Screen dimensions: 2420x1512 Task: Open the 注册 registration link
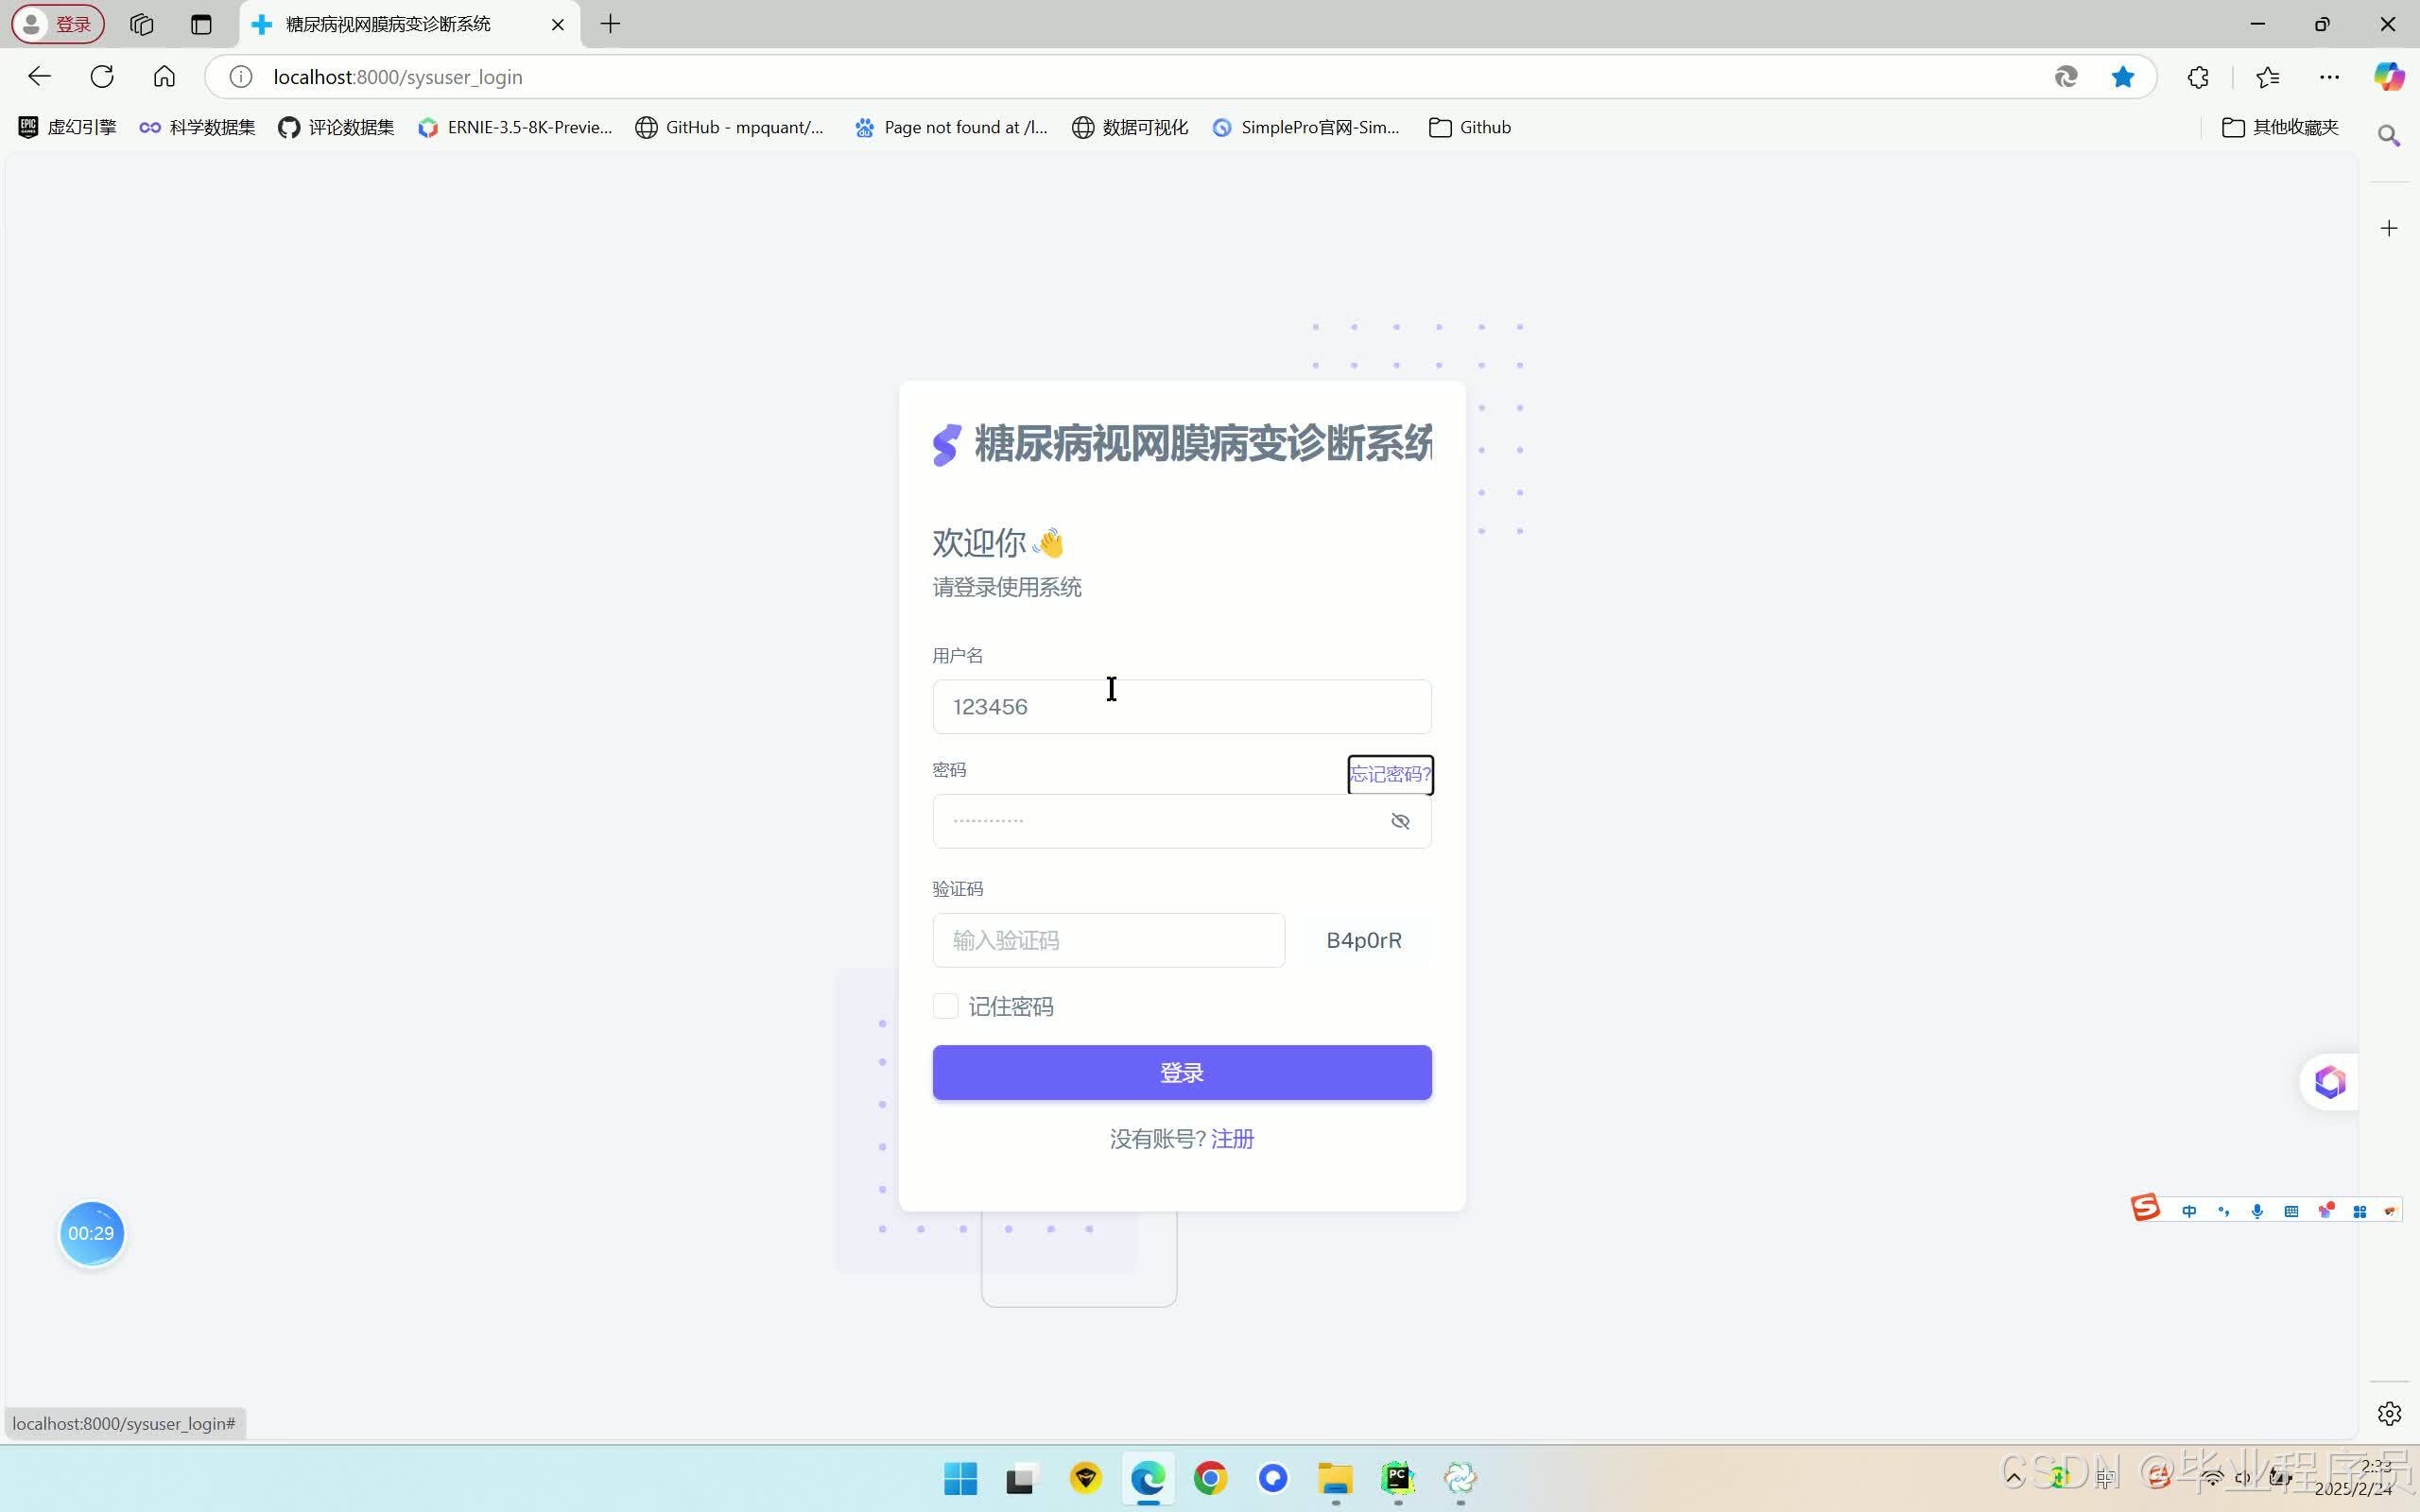[x=1232, y=1139]
